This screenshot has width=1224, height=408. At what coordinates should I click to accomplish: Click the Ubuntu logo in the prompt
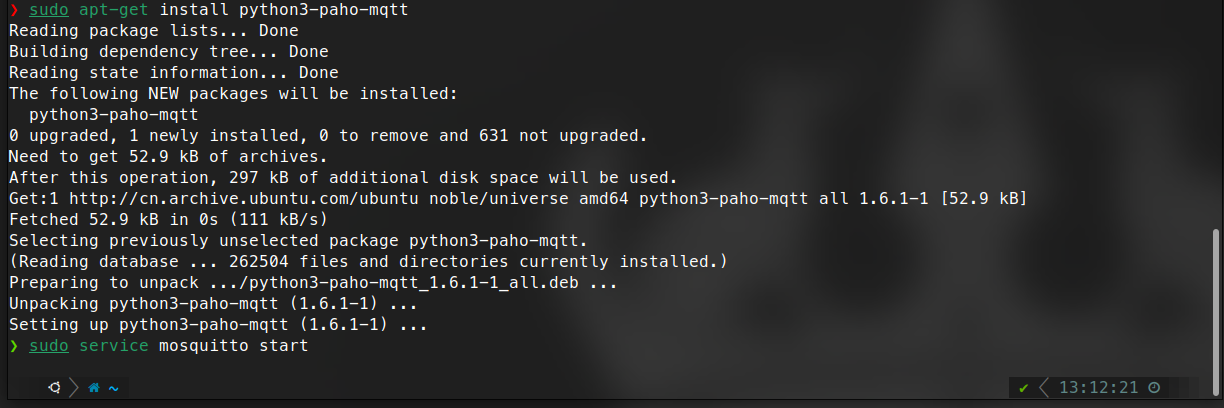[x=54, y=387]
